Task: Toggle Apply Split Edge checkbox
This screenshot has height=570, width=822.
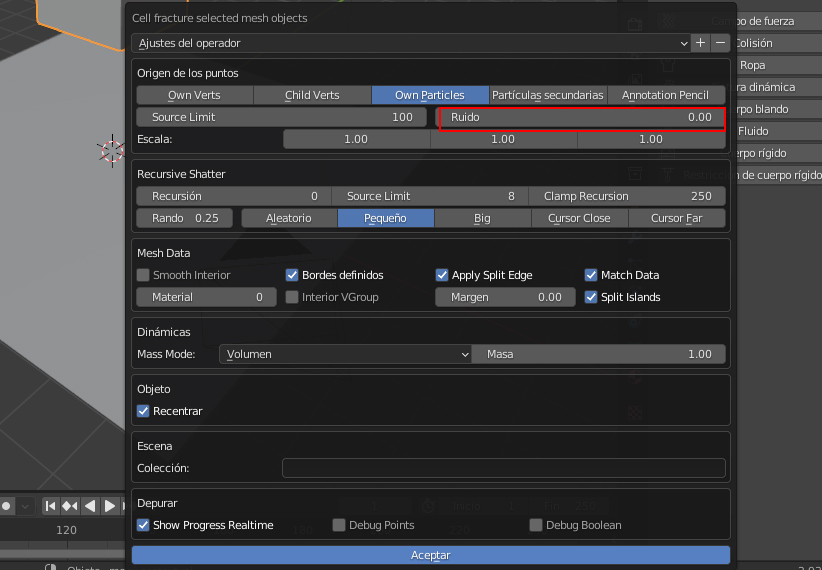Action: pyautogui.click(x=442, y=275)
